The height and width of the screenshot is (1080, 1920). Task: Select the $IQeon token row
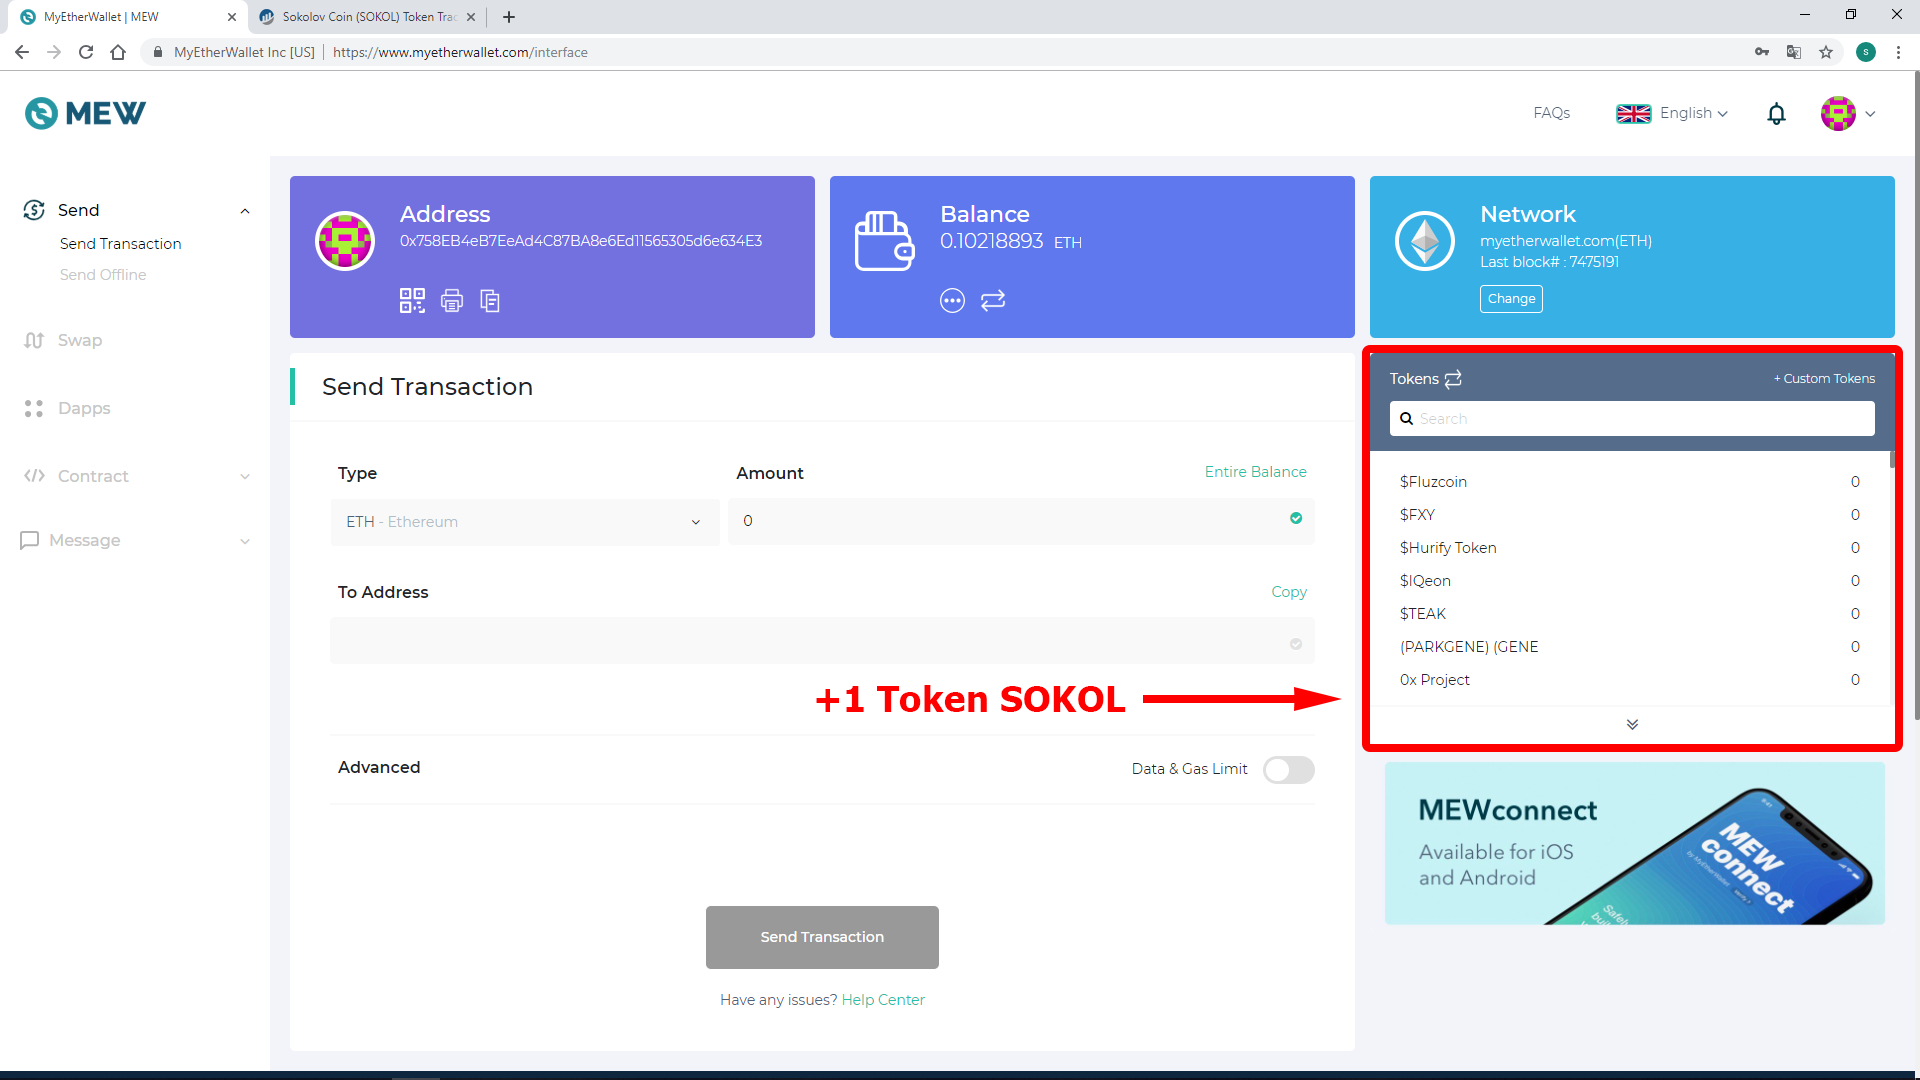tap(1630, 581)
